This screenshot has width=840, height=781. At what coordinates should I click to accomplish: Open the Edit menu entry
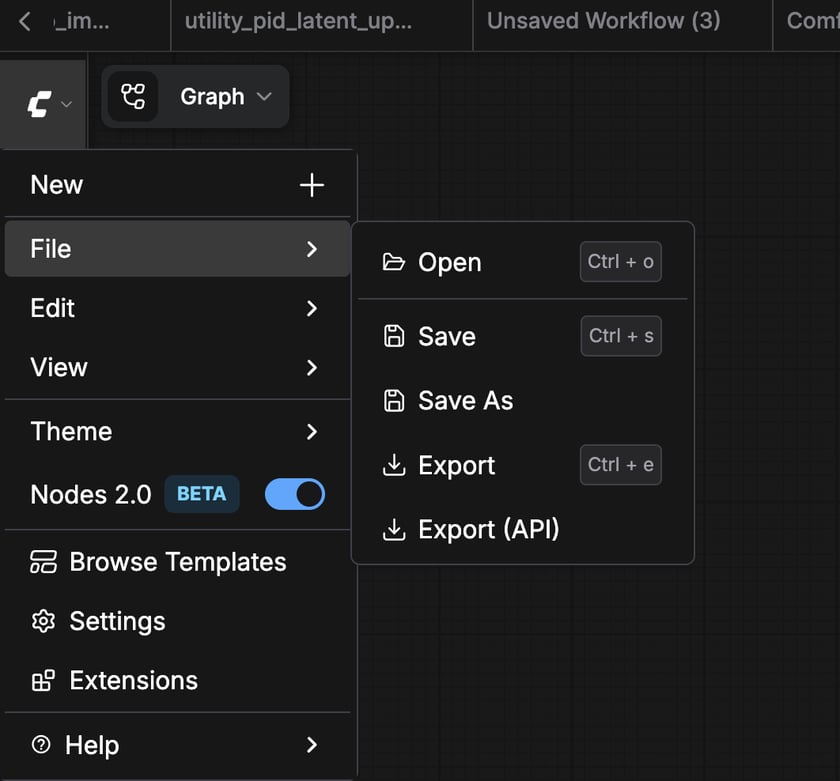[x=177, y=308]
